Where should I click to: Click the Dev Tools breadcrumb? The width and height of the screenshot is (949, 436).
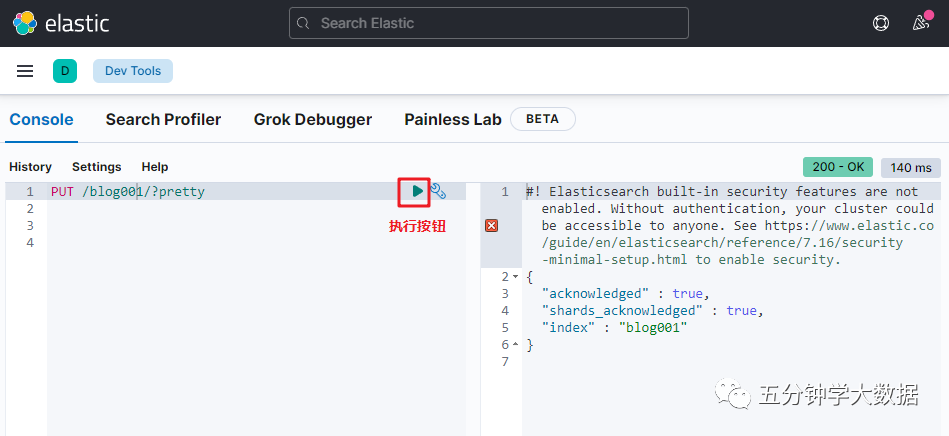pos(133,70)
